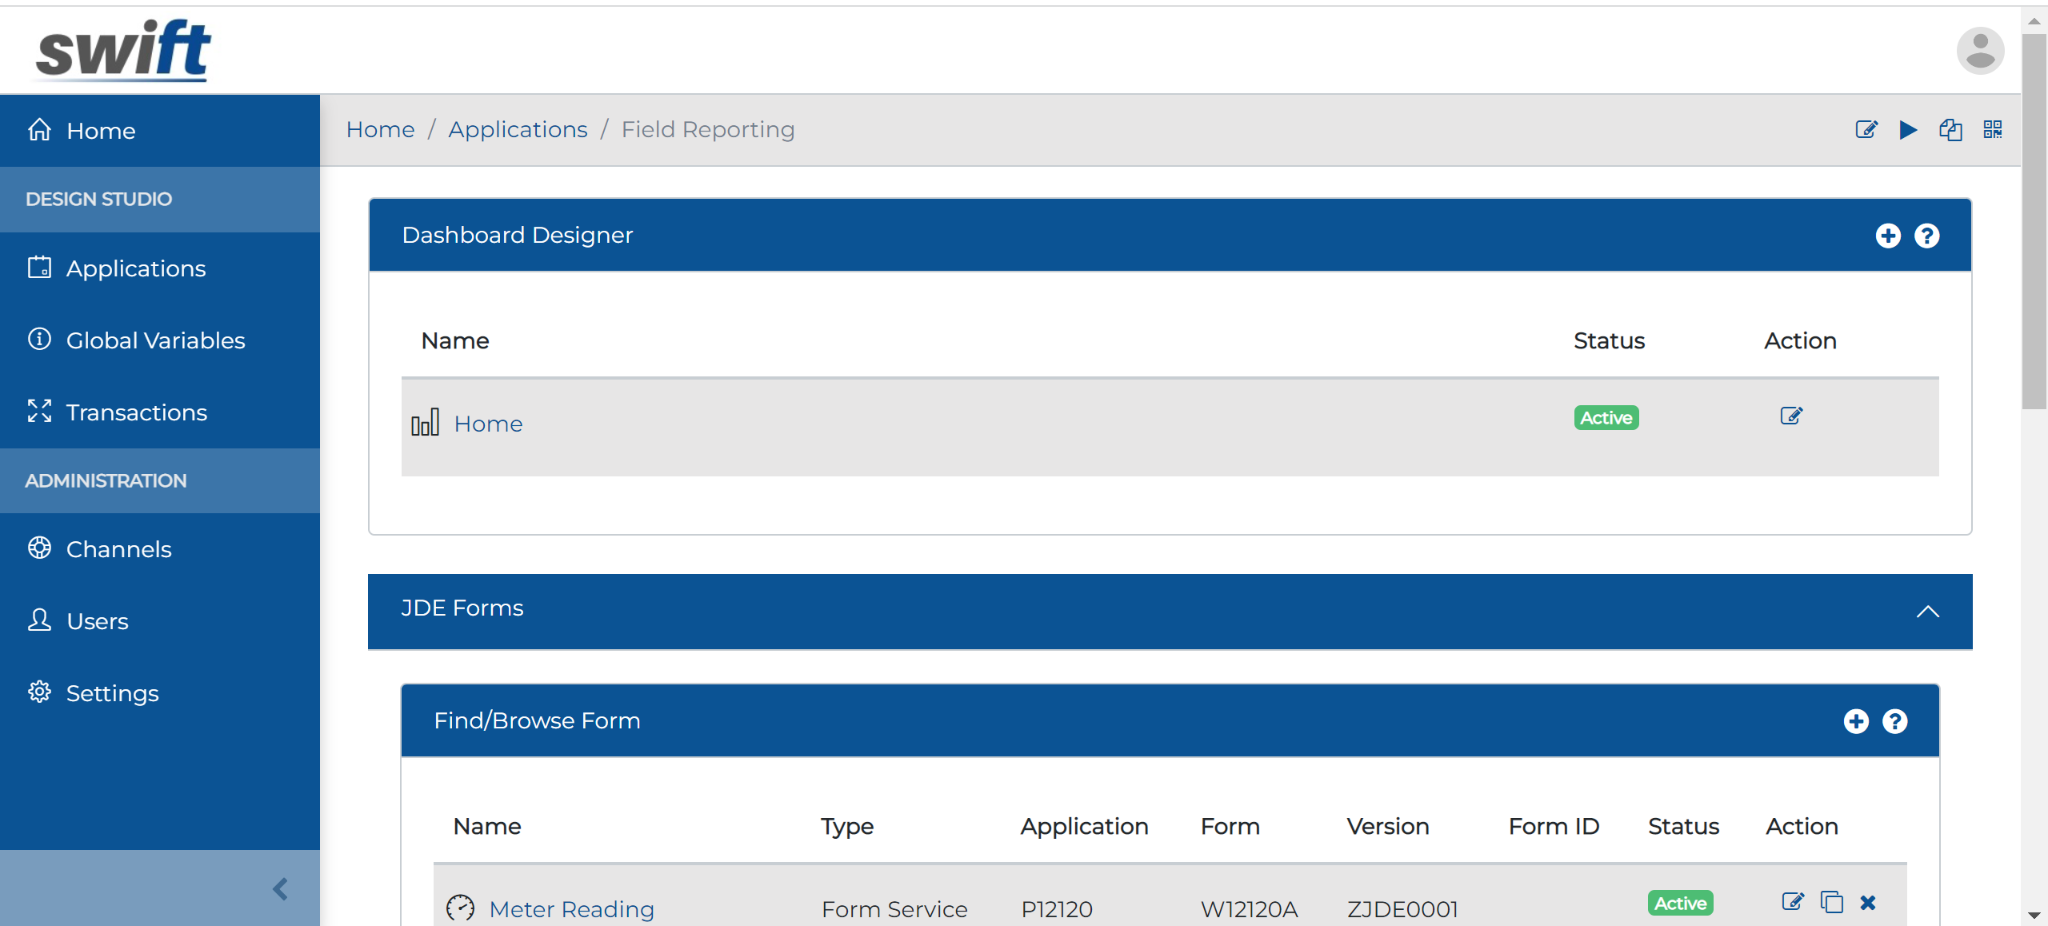The width and height of the screenshot is (2048, 926).
Task: Copy the Field Reporting application
Action: (1951, 130)
